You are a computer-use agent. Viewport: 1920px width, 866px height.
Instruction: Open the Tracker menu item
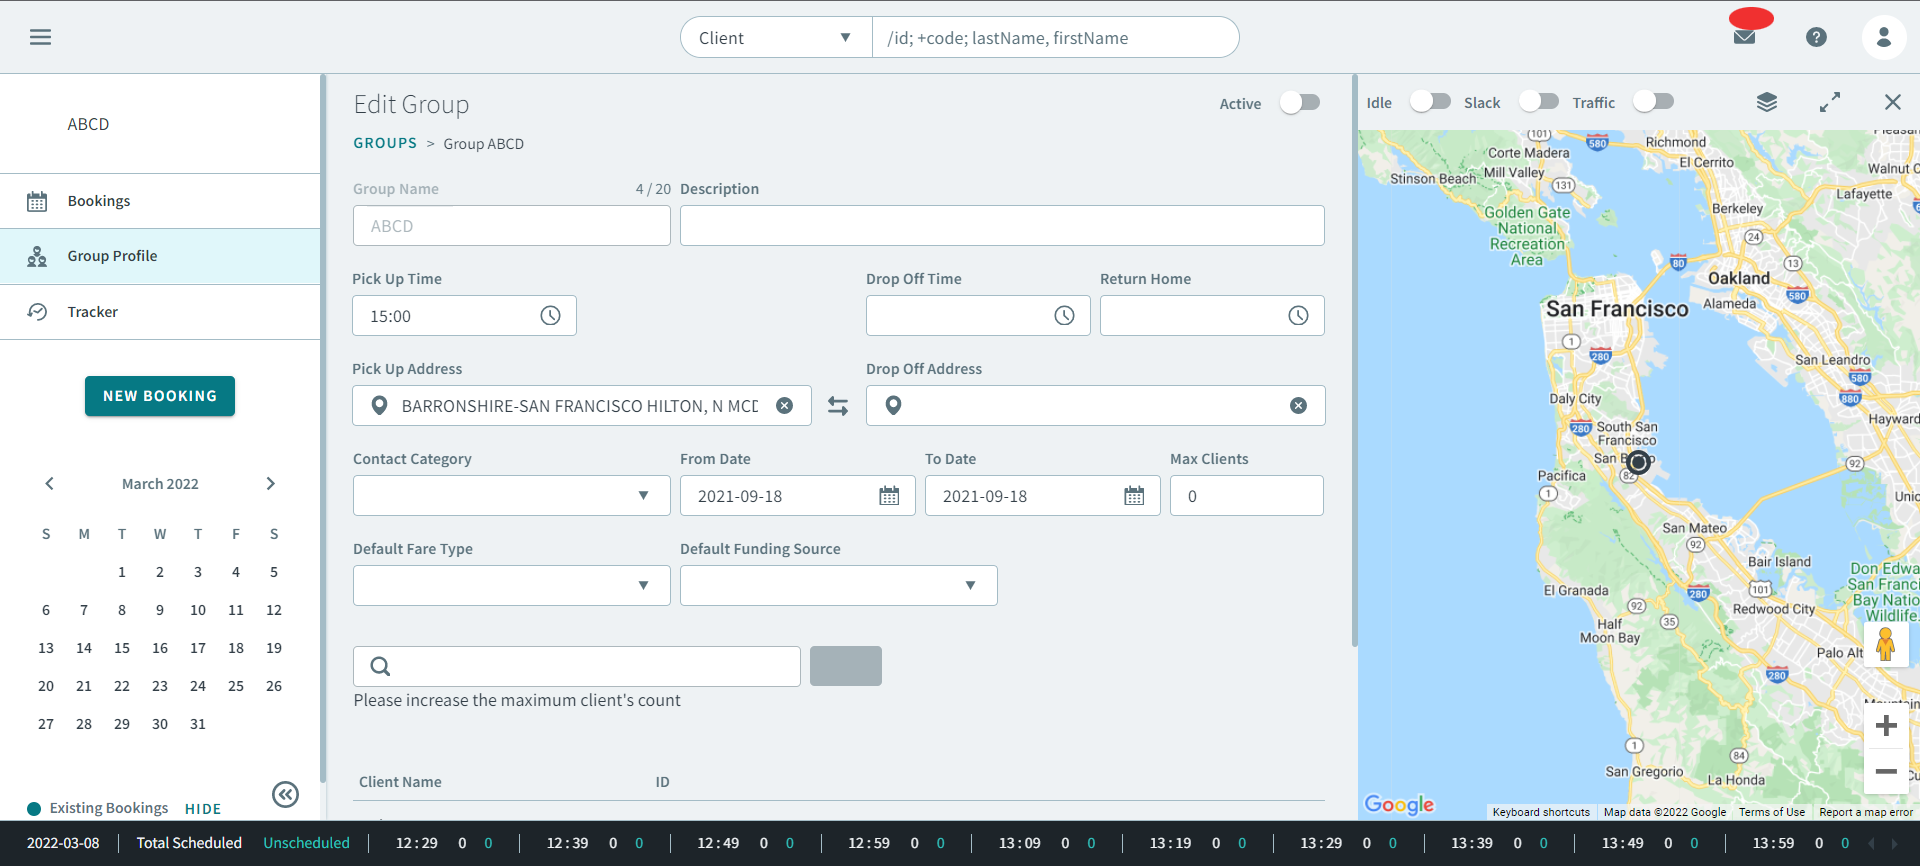(x=93, y=312)
